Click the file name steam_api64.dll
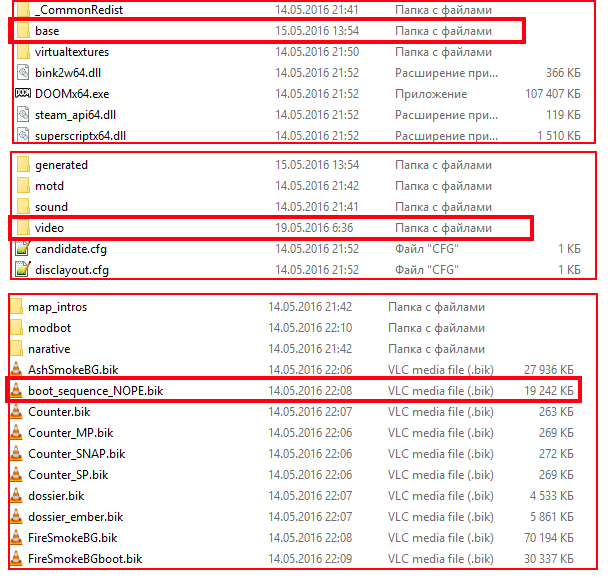The height and width of the screenshot is (581, 613). [75, 115]
